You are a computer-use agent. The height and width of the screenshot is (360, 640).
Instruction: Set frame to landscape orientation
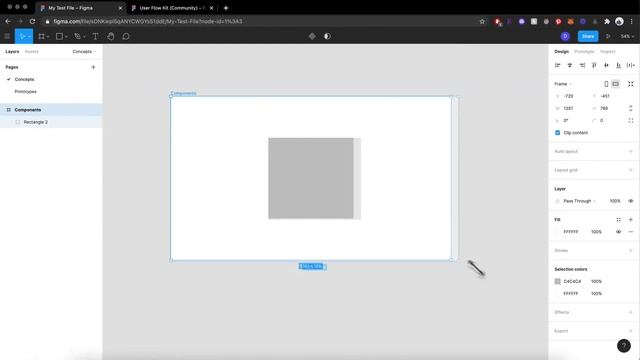(616, 84)
